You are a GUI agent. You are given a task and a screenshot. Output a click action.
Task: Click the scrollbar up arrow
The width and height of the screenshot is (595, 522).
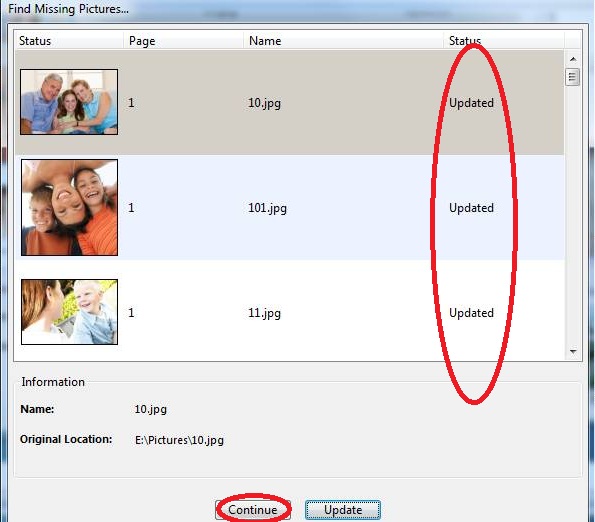573,59
